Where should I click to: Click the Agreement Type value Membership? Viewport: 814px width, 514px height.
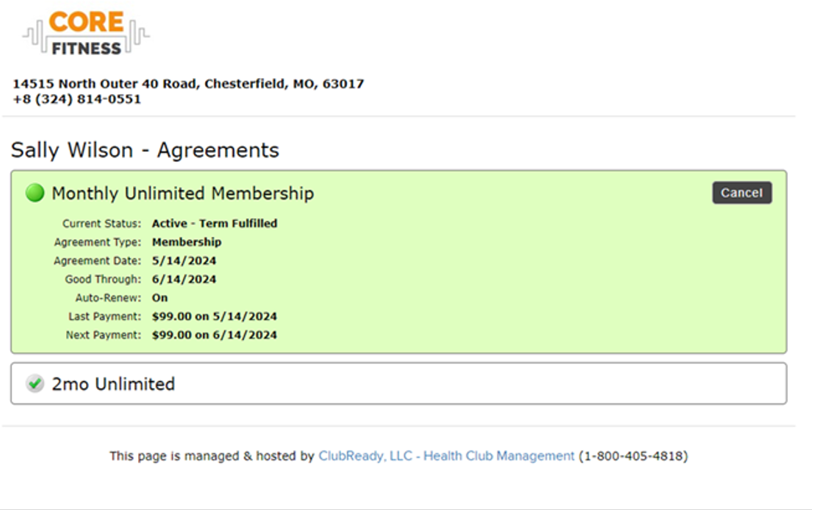[x=187, y=242]
